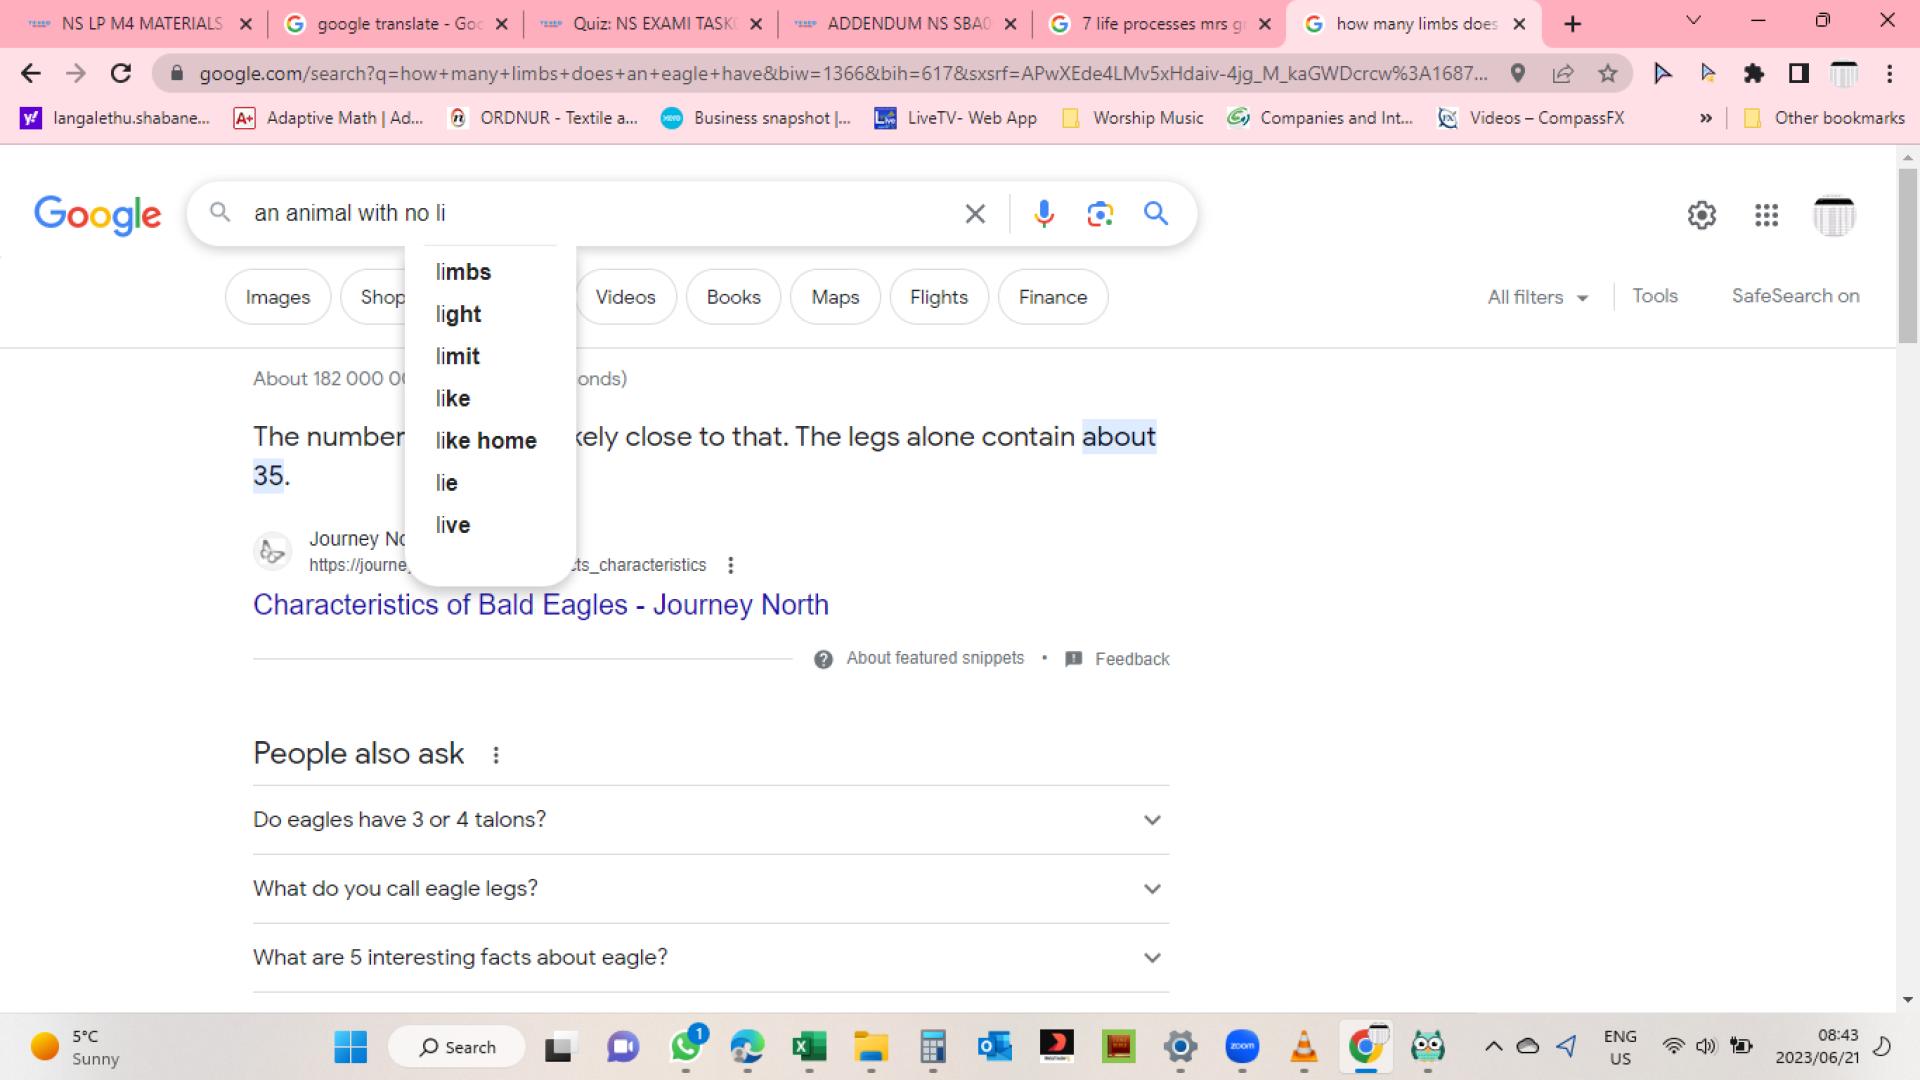Expand 'Do eagles have 3 or 4 talons?'
Screen dimensions: 1920x1080
point(711,820)
